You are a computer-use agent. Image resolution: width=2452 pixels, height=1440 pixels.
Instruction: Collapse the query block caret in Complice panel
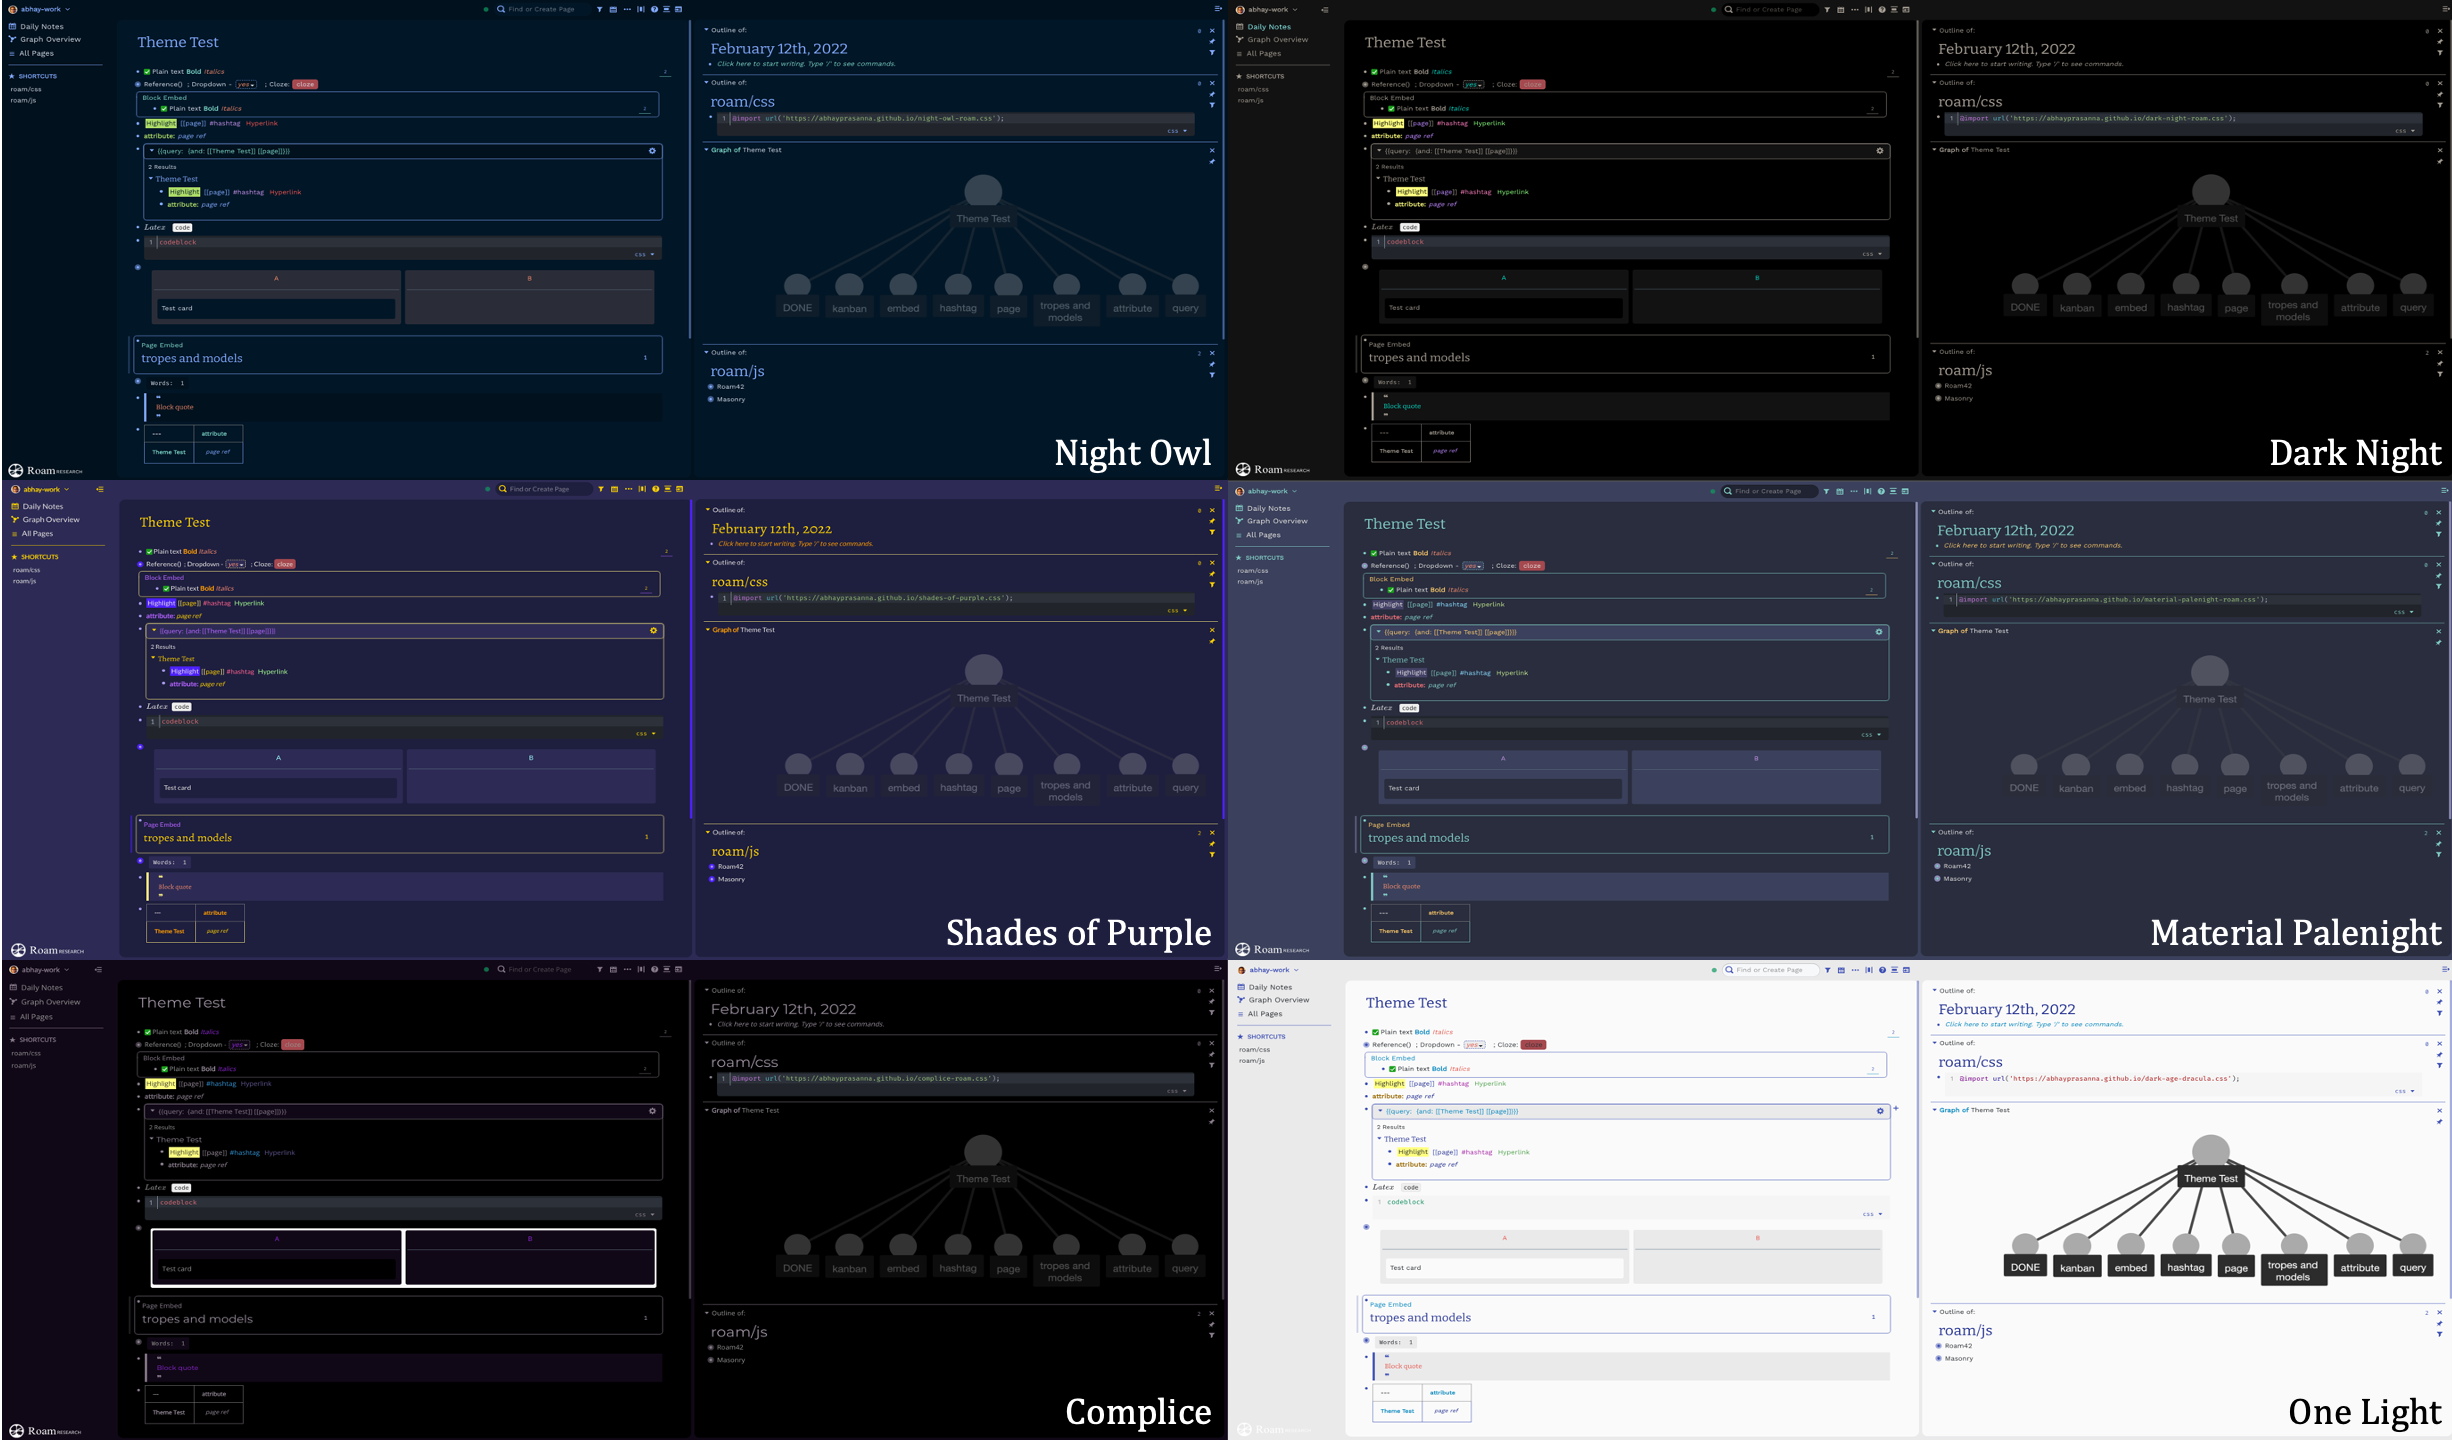tap(152, 1111)
